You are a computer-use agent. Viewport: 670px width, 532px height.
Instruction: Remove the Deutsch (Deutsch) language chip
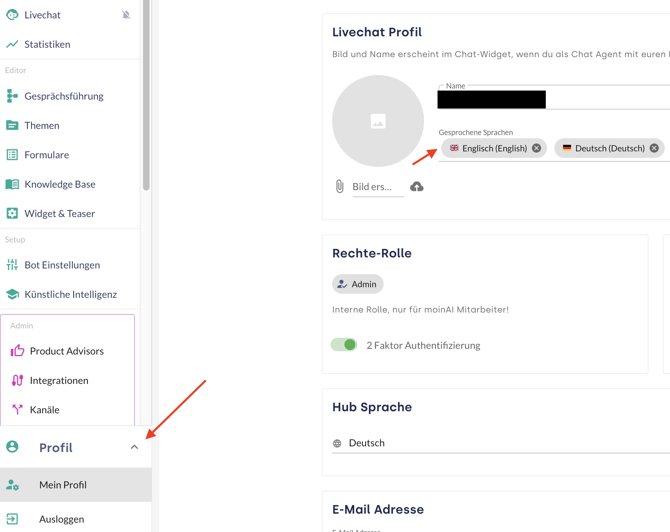point(654,148)
